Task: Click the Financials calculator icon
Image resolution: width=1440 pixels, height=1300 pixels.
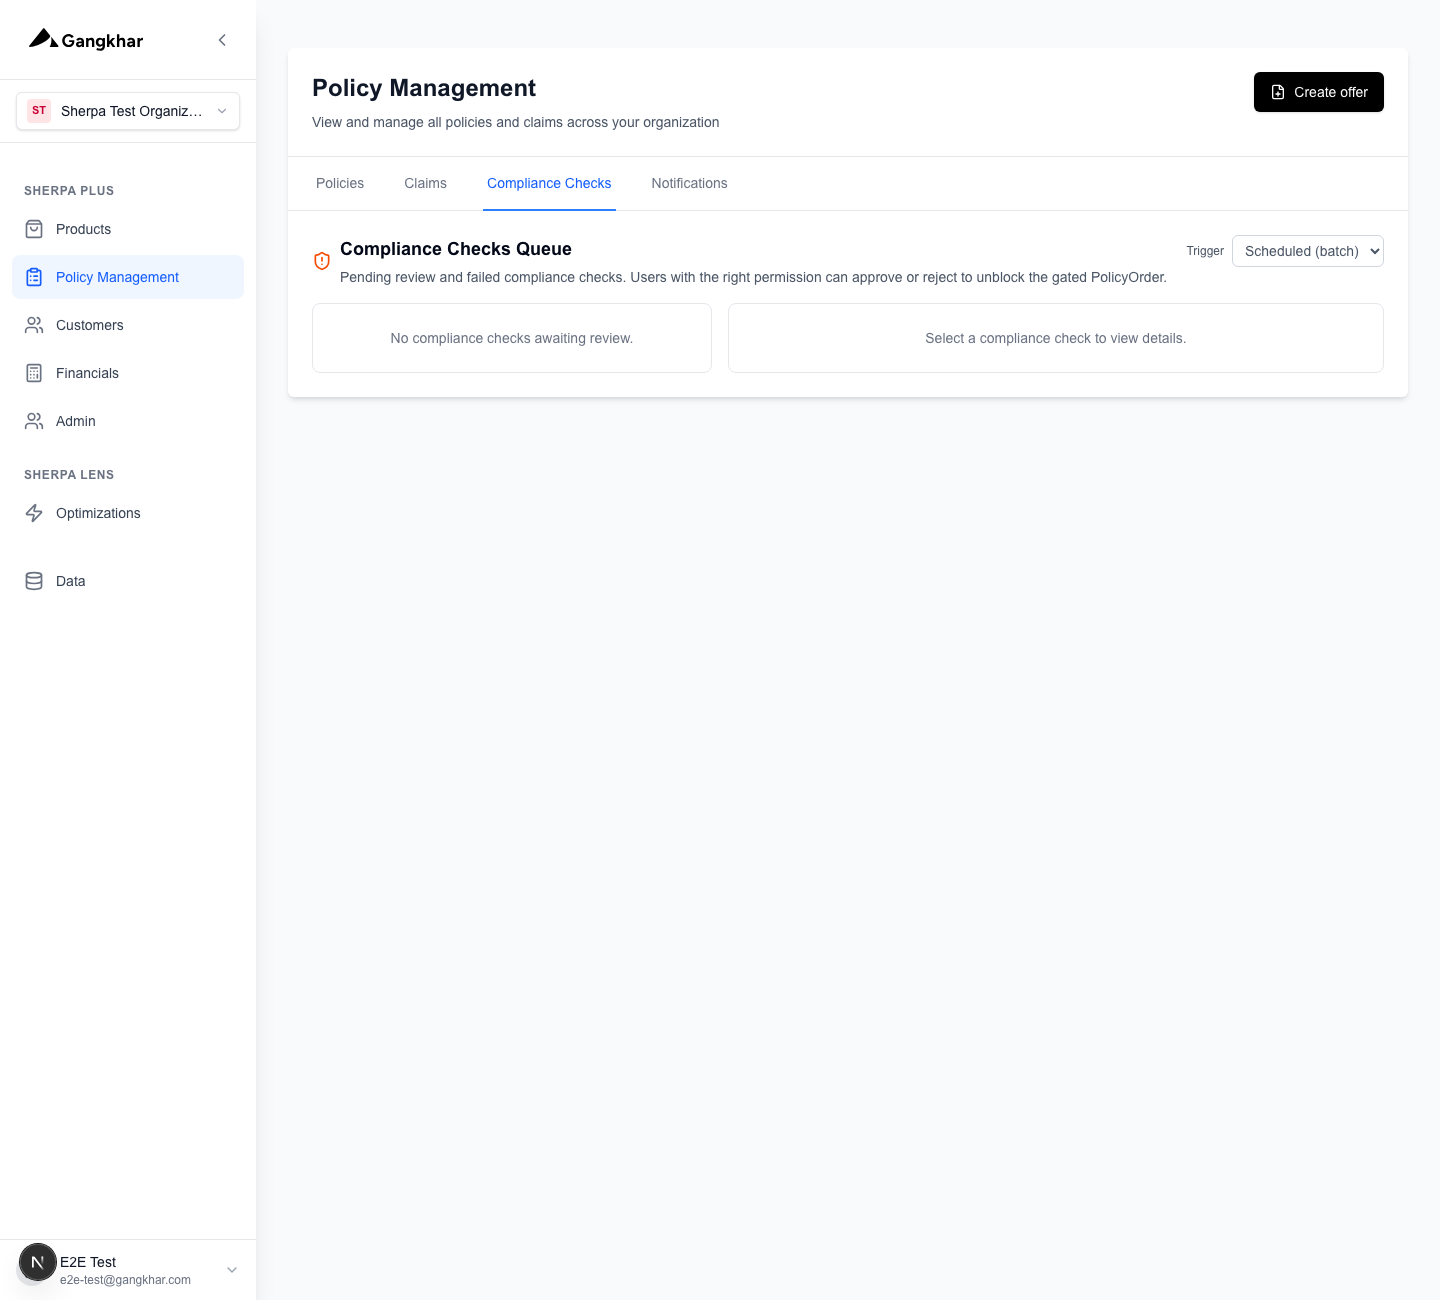Action: pos(34,373)
